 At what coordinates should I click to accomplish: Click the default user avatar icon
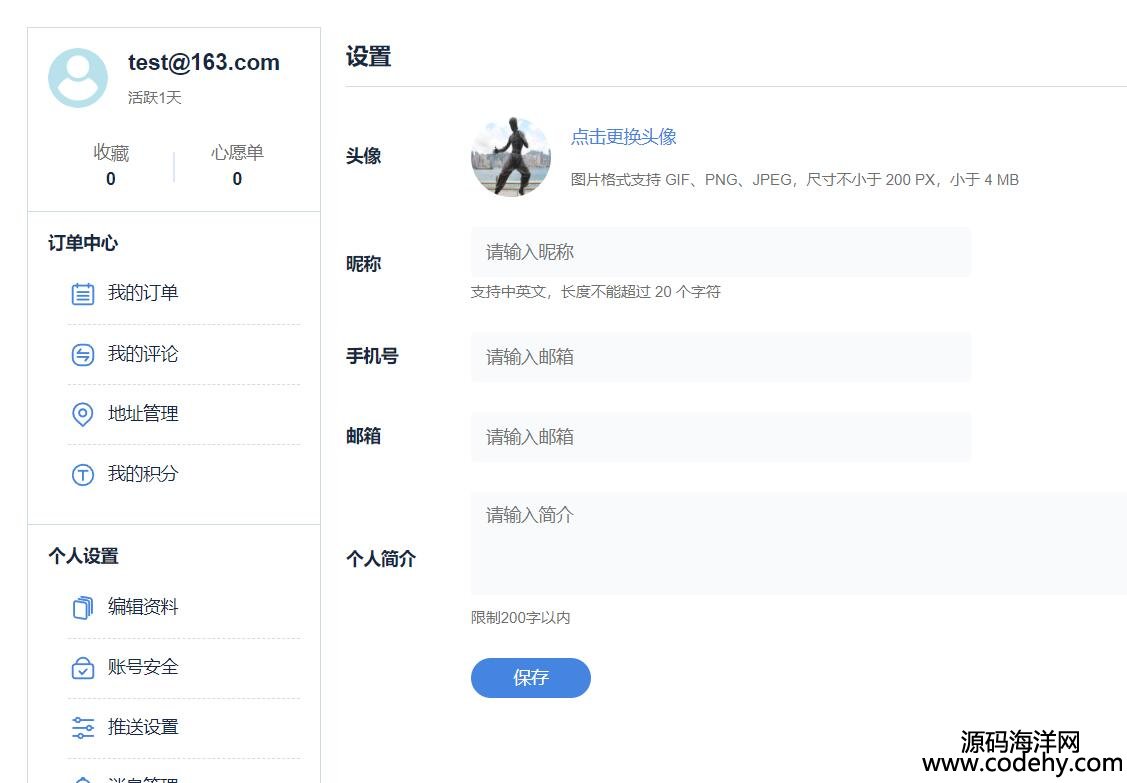coord(78,78)
